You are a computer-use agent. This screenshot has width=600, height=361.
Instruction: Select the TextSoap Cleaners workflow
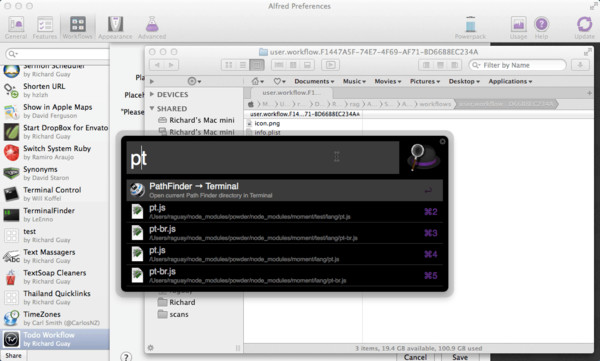[x=55, y=276]
